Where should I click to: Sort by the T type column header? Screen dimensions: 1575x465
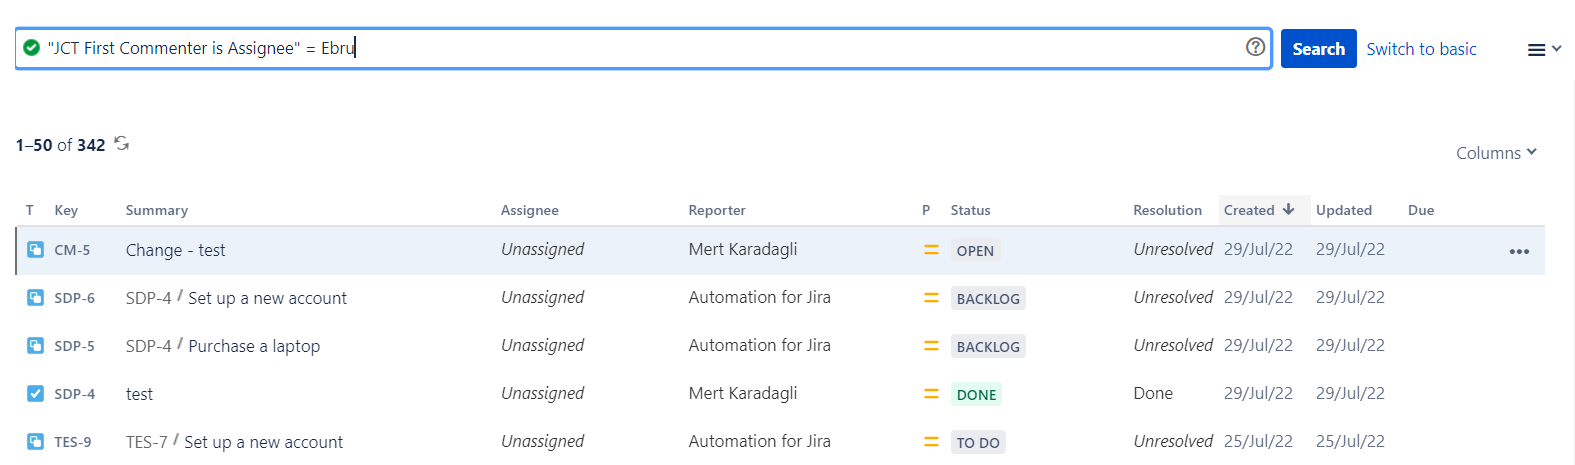pyautogui.click(x=30, y=210)
